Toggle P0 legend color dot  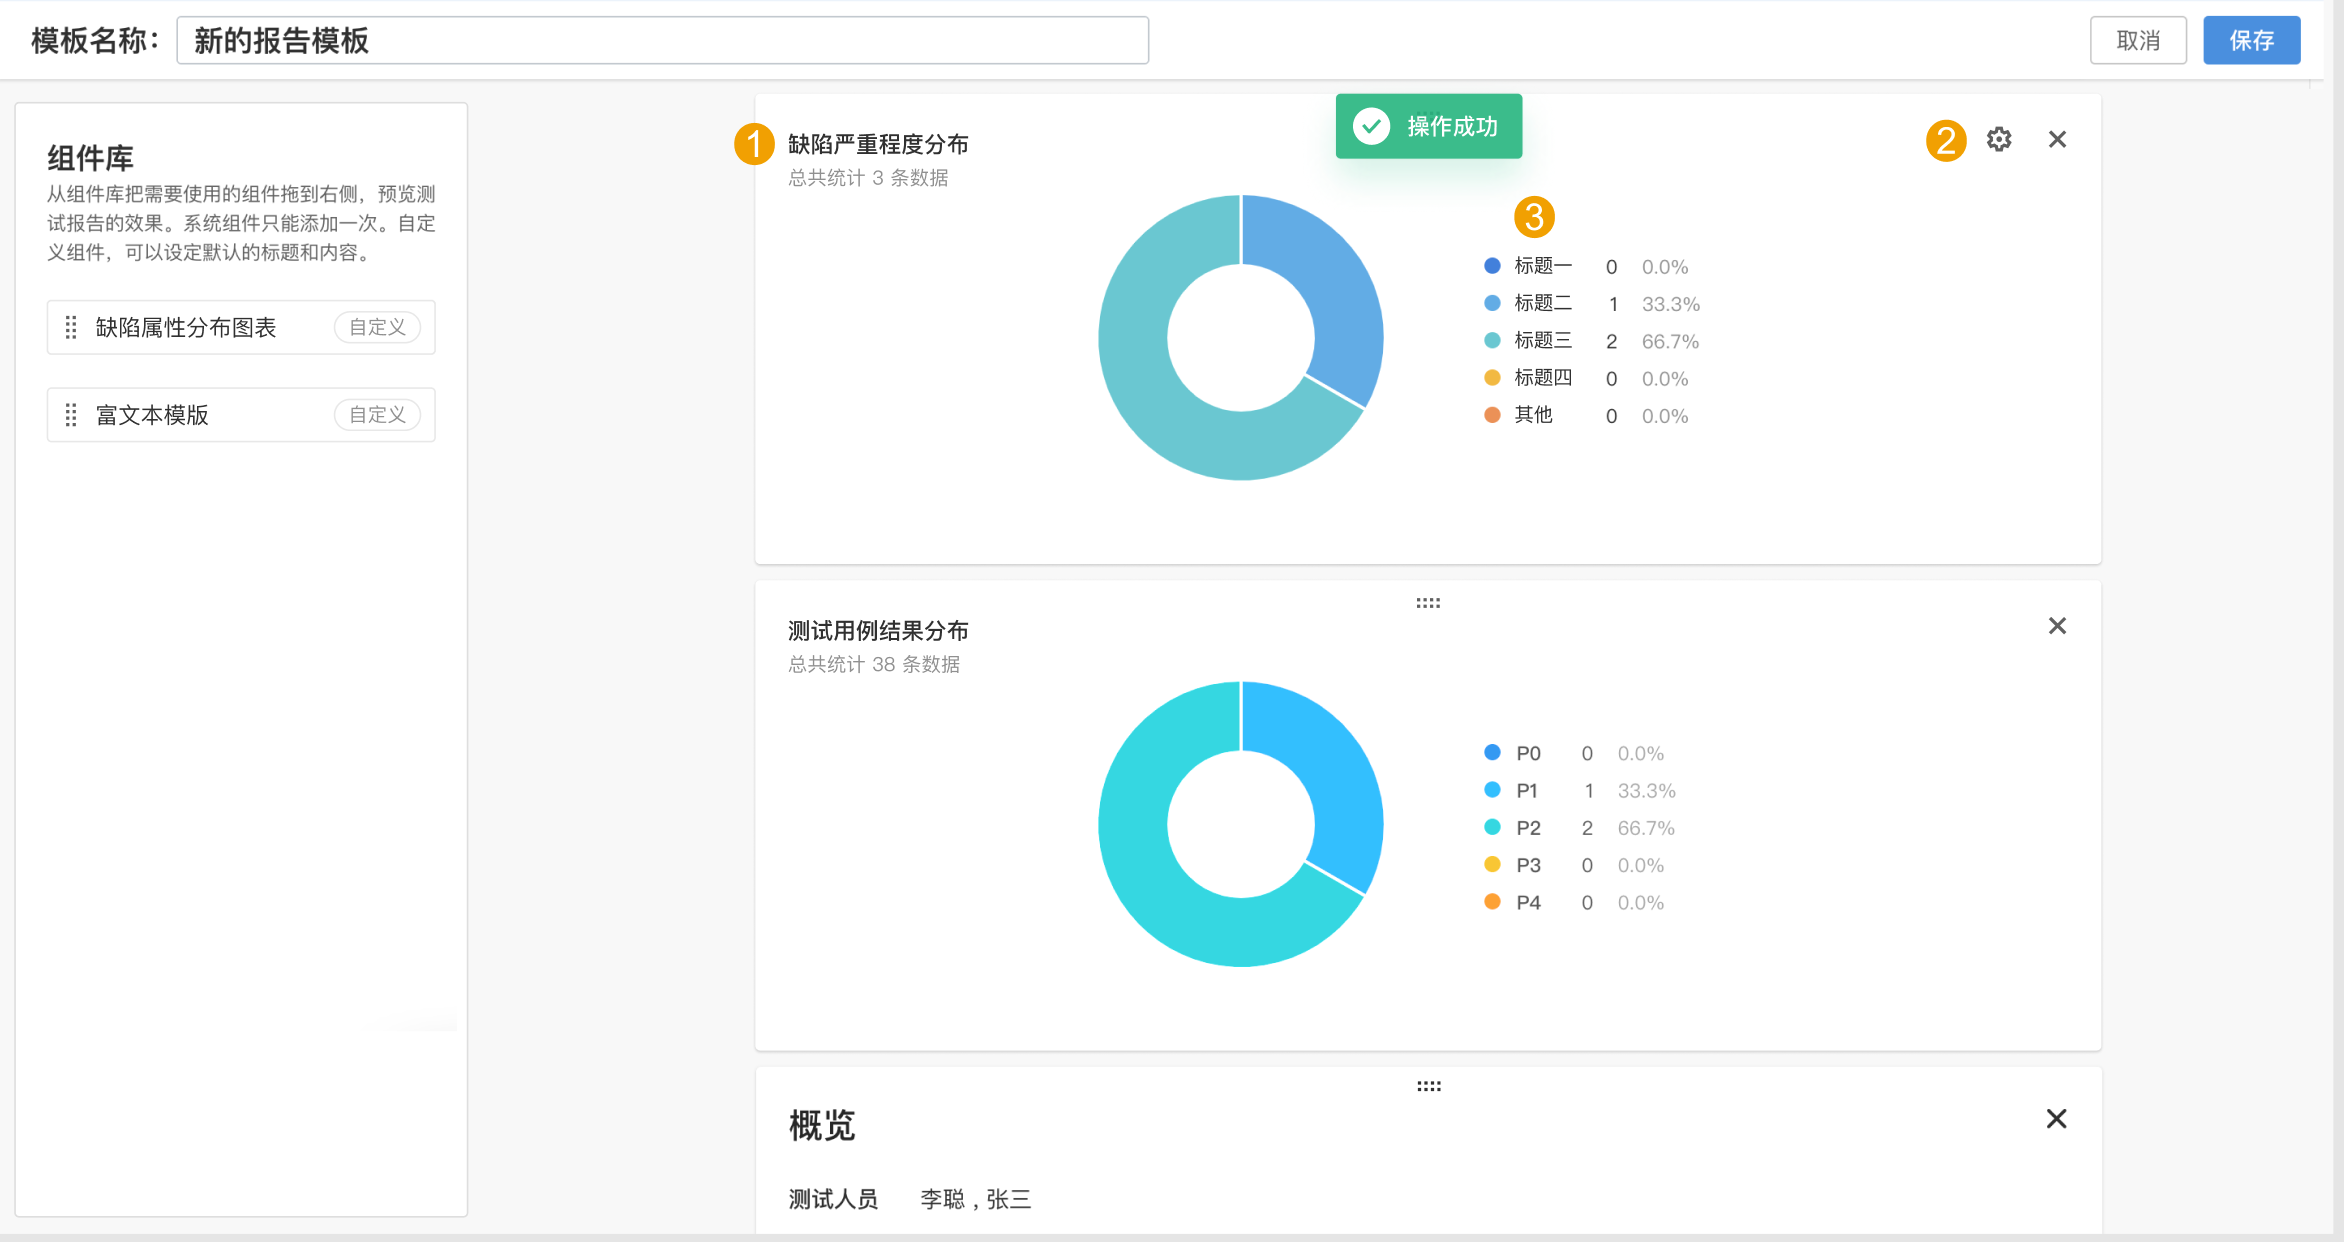tap(1492, 752)
